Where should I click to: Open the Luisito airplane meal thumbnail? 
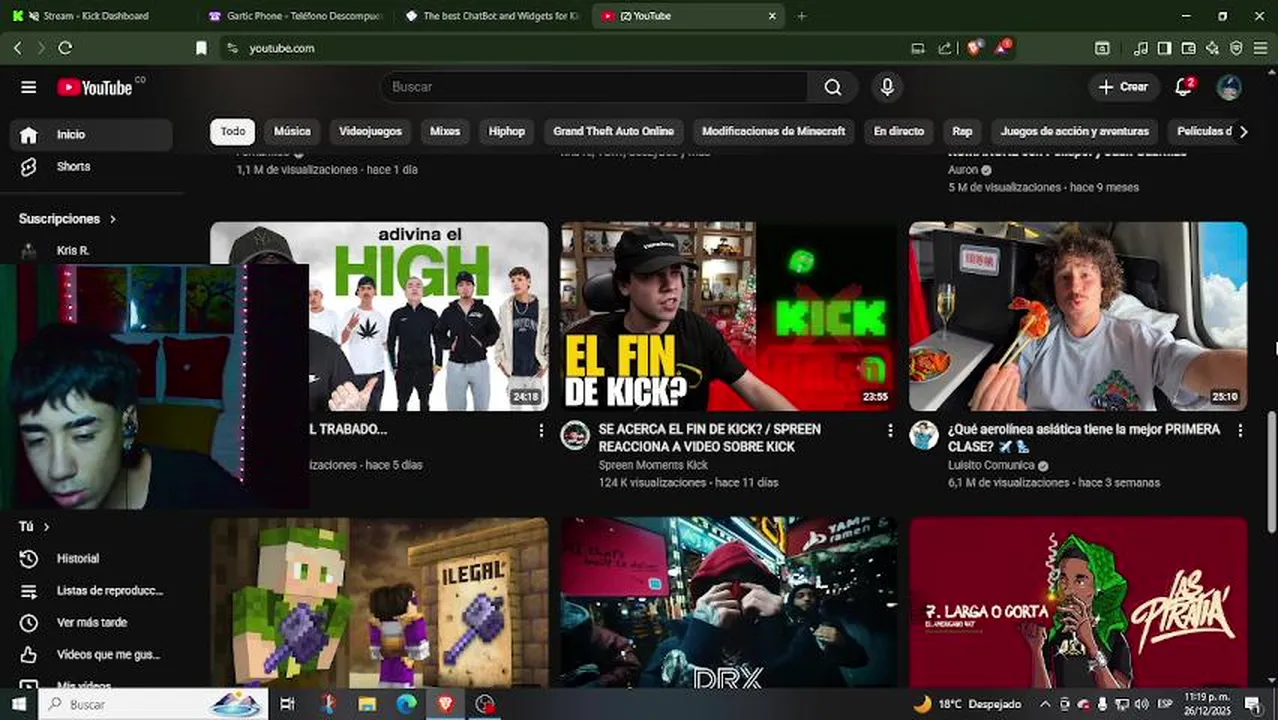1078,316
